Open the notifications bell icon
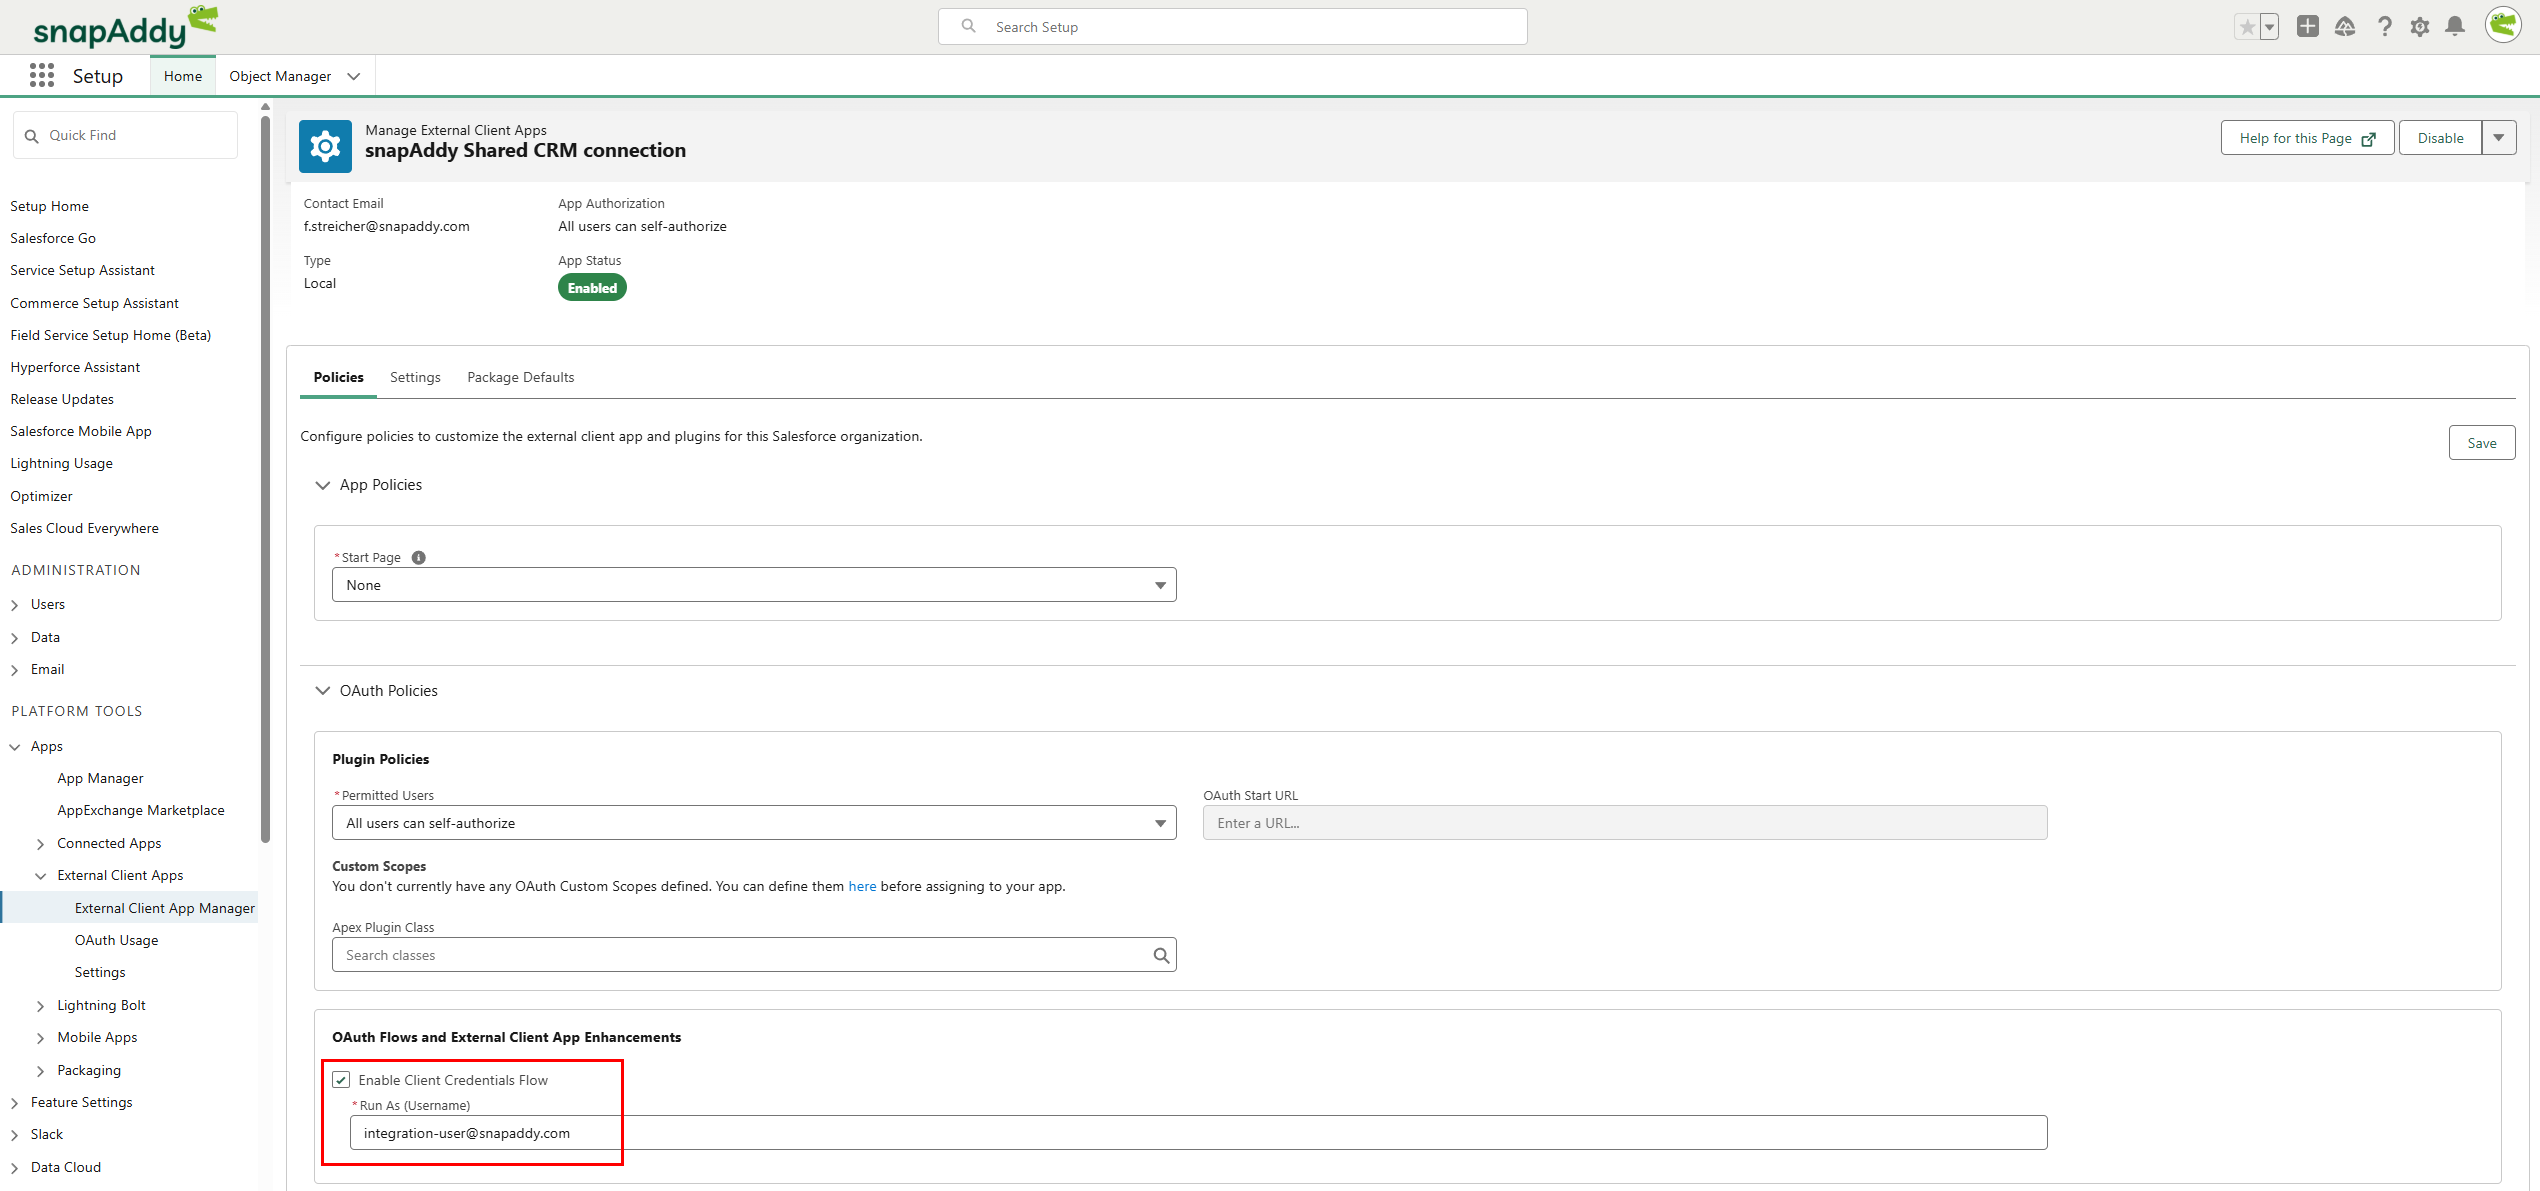Viewport: 2540px width, 1191px height. (2455, 27)
